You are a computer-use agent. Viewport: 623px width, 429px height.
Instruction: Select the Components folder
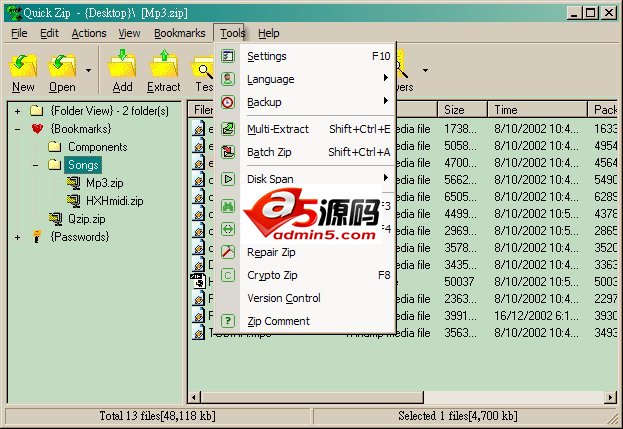tap(98, 147)
